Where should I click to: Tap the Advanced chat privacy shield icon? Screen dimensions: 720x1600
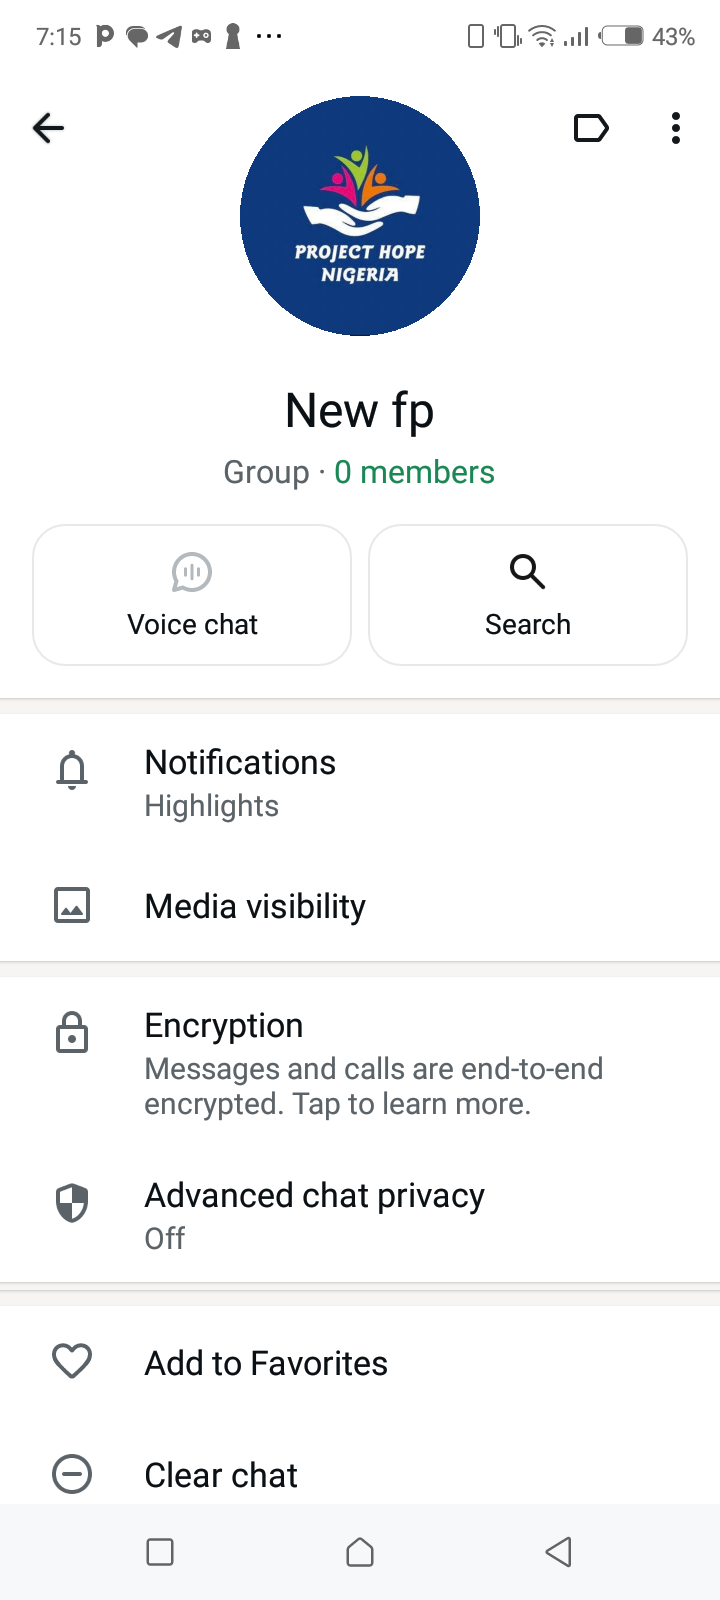pos(72,1203)
